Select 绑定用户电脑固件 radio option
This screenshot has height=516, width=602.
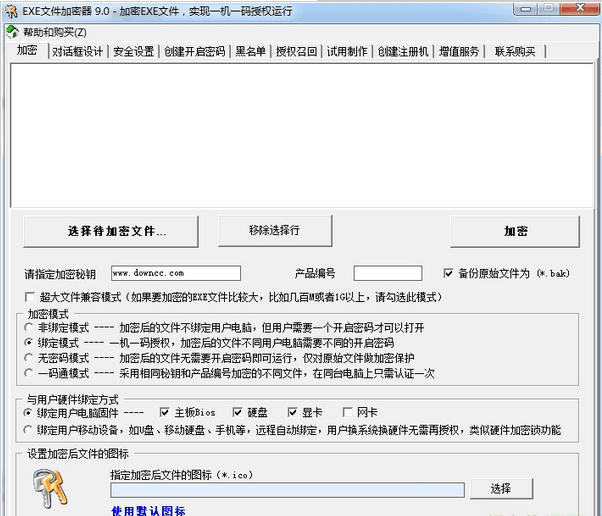pos(28,413)
